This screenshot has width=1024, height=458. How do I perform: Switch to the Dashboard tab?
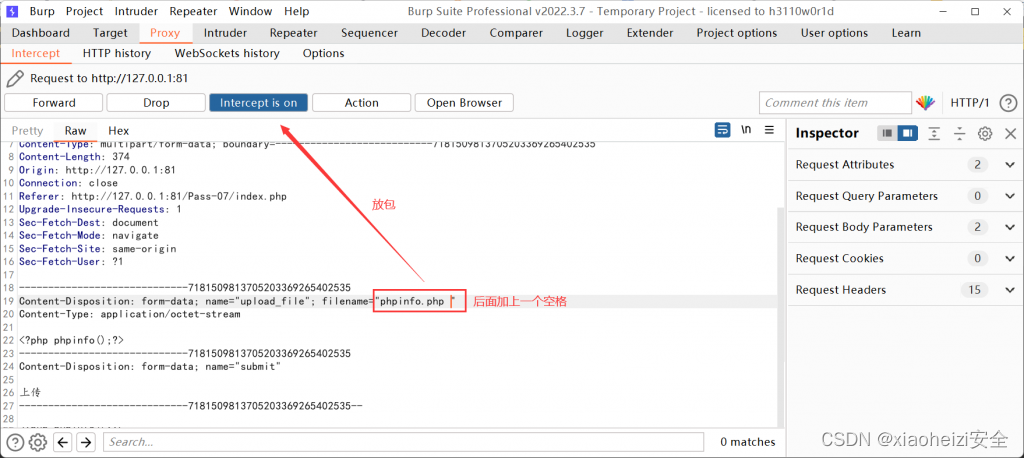40,33
